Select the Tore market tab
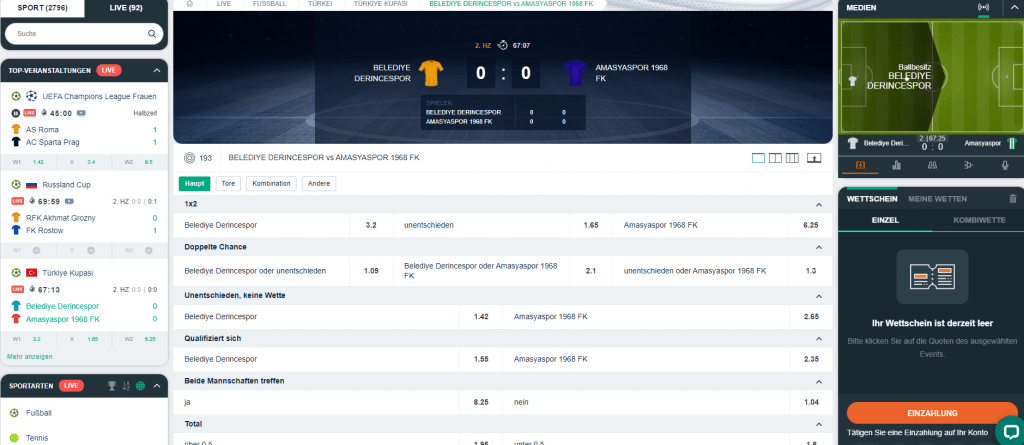The height and width of the screenshot is (445, 1024). (x=229, y=184)
